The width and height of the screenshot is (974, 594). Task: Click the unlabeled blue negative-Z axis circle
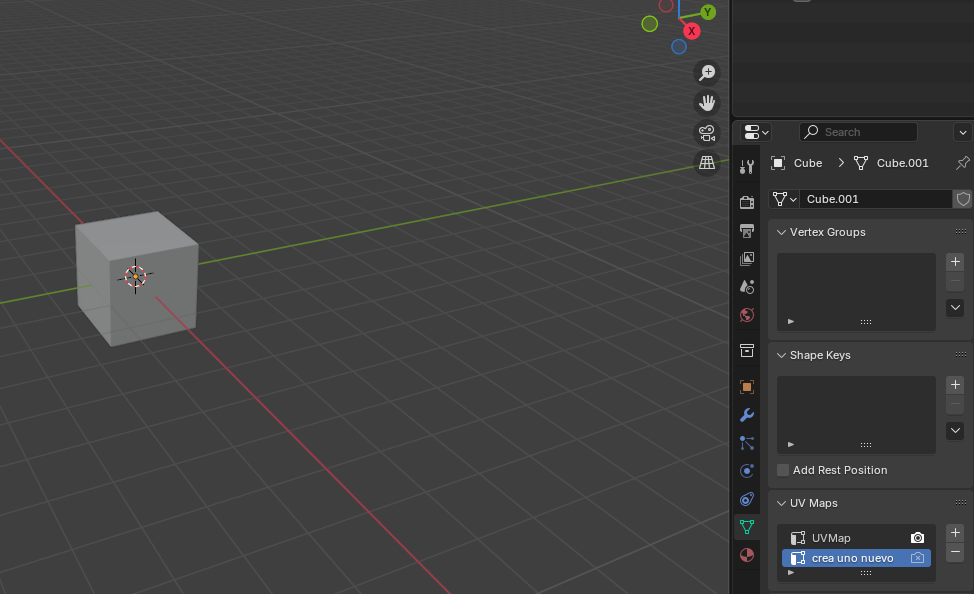click(679, 47)
